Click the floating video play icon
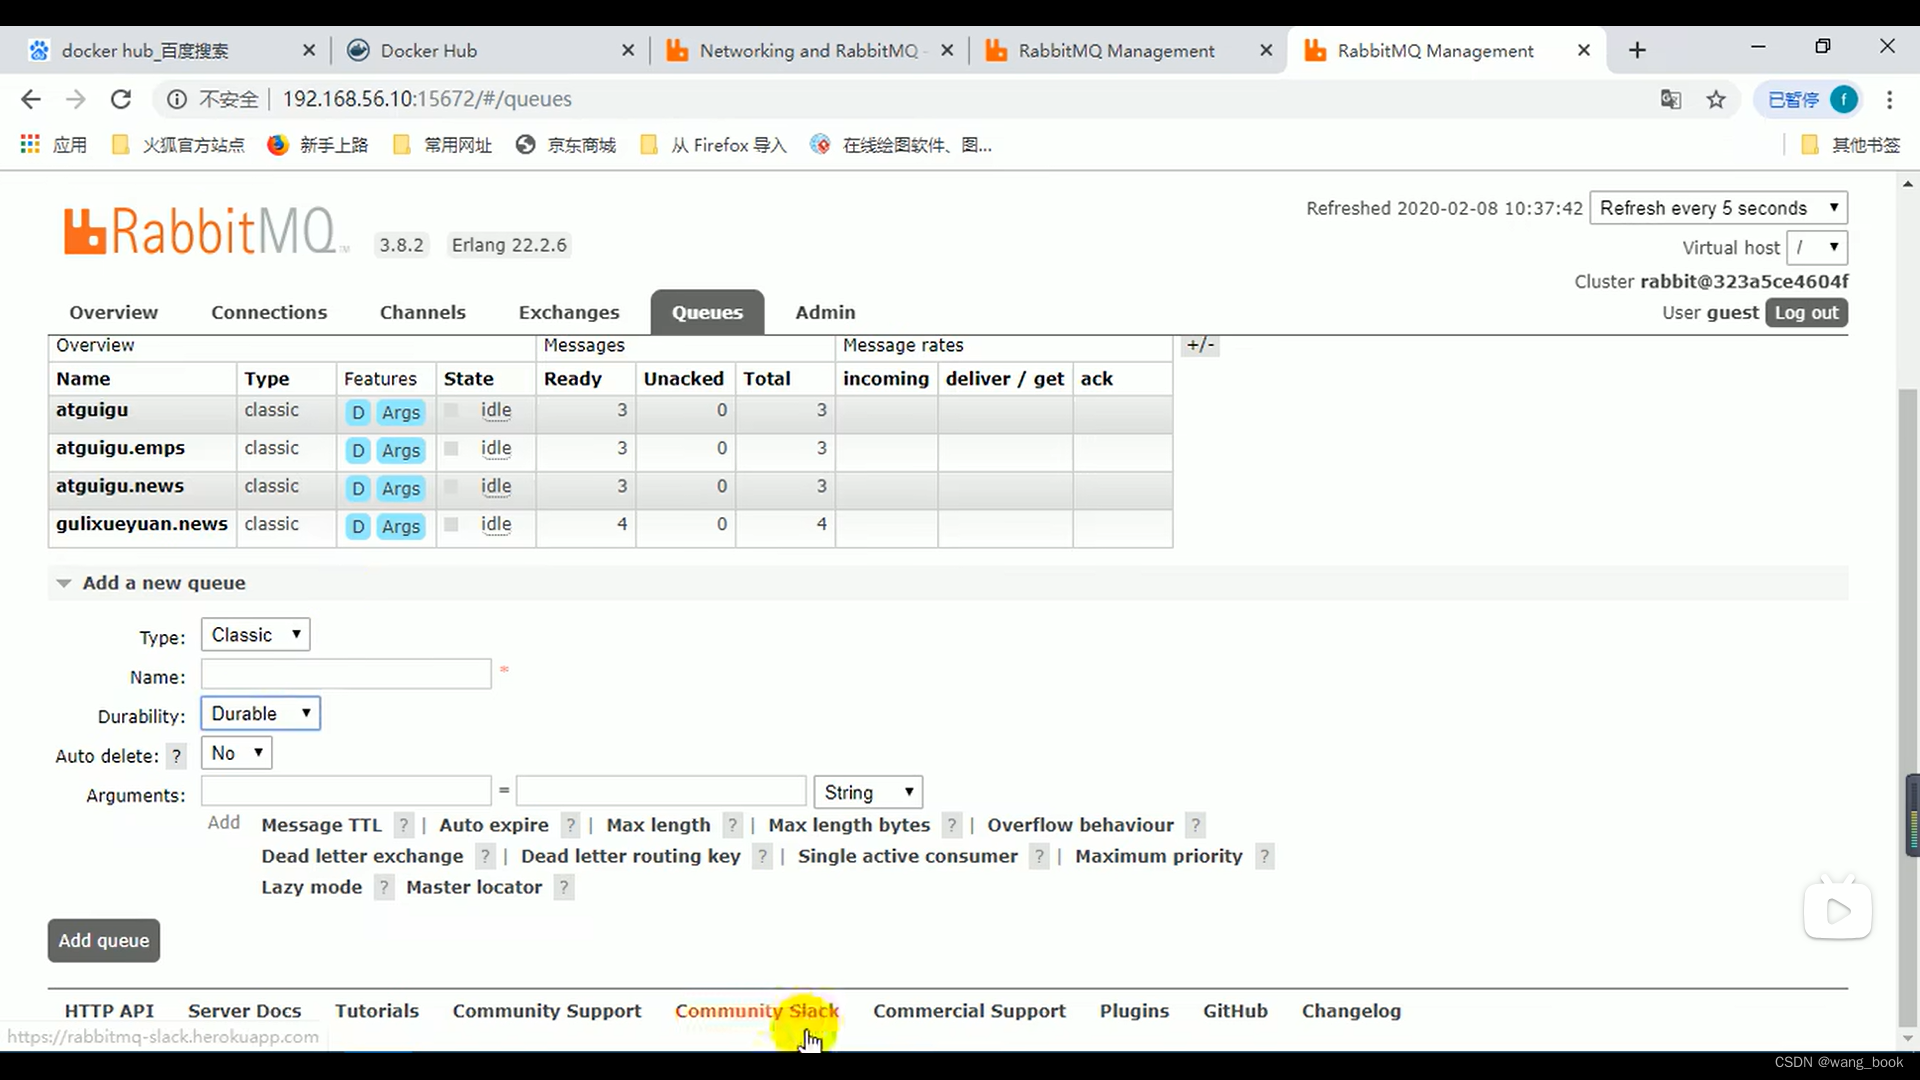Screen dimensions: 1920x1080 coord(1837,910)
